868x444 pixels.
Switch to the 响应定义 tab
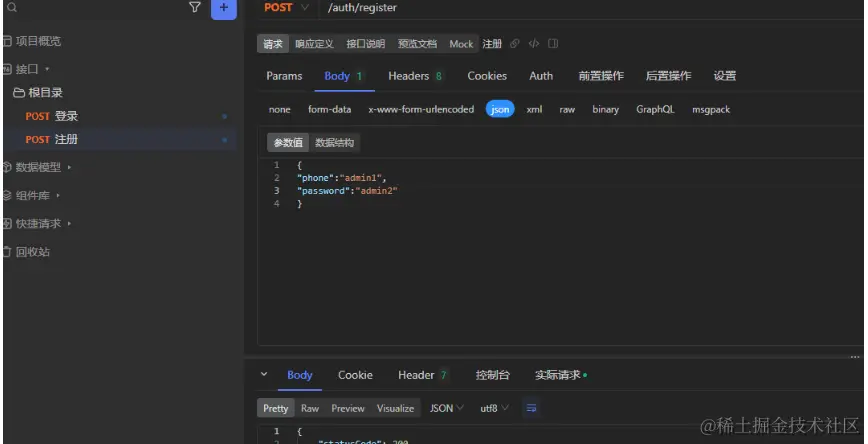click(314, 44)
